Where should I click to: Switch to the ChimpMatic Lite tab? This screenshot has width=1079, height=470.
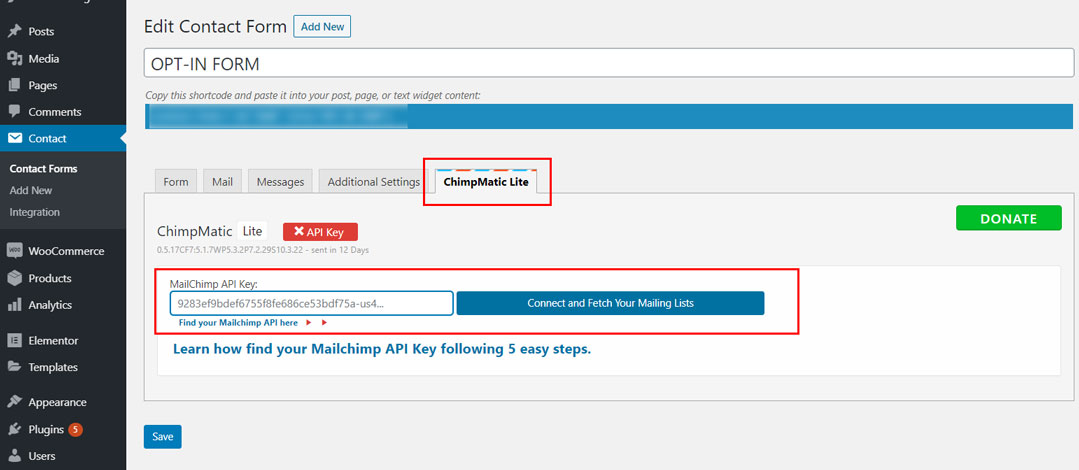486,182
